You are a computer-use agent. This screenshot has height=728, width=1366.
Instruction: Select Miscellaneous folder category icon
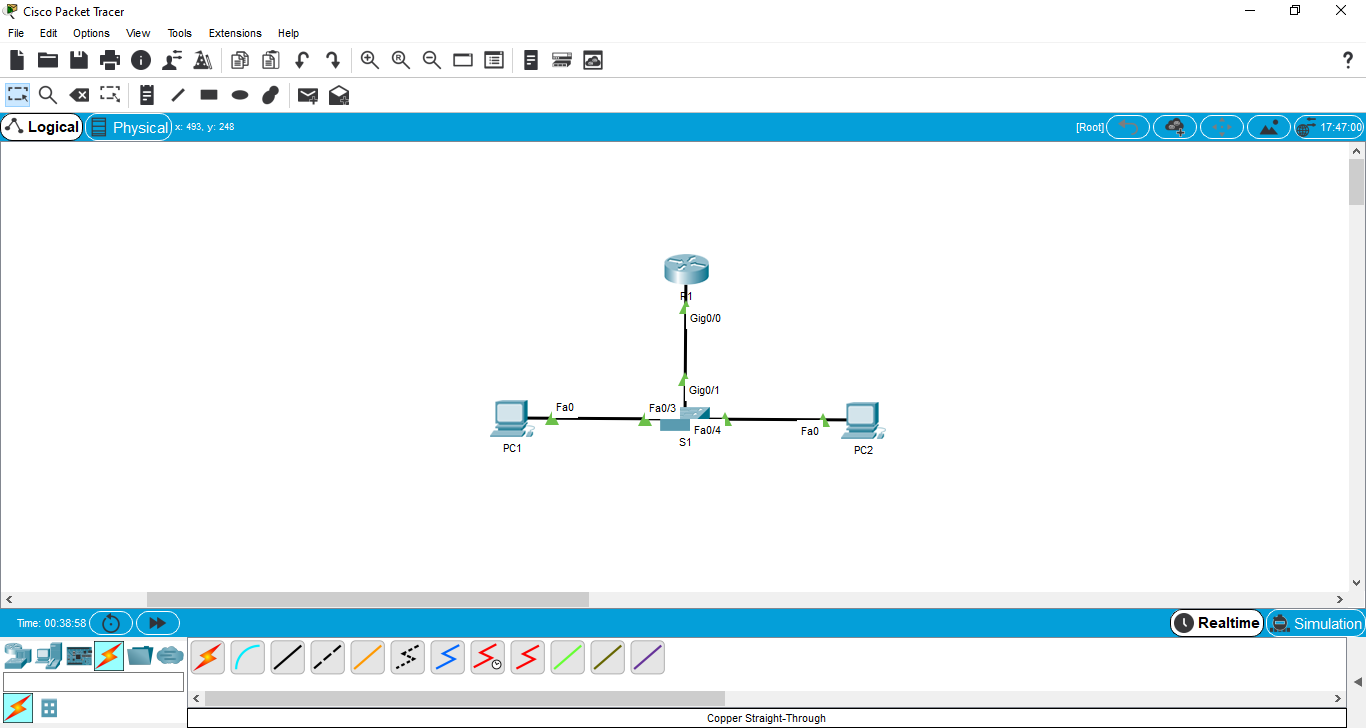click(x=140, y=656)
